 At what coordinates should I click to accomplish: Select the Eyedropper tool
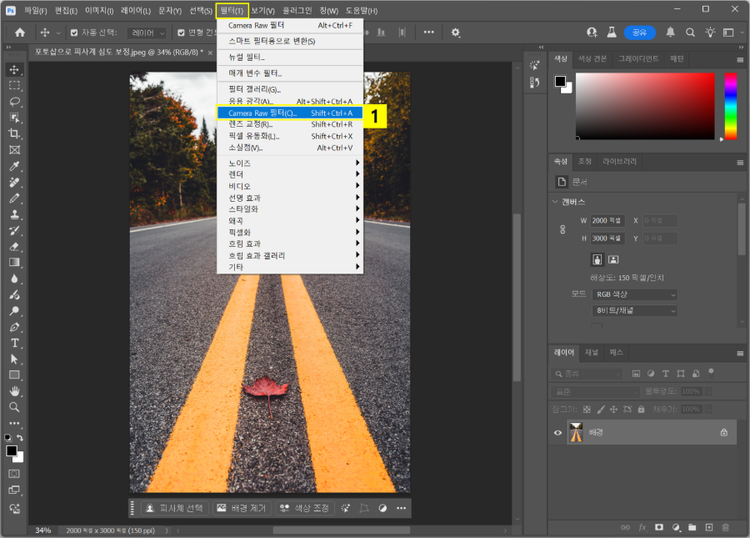pos(14,166)
